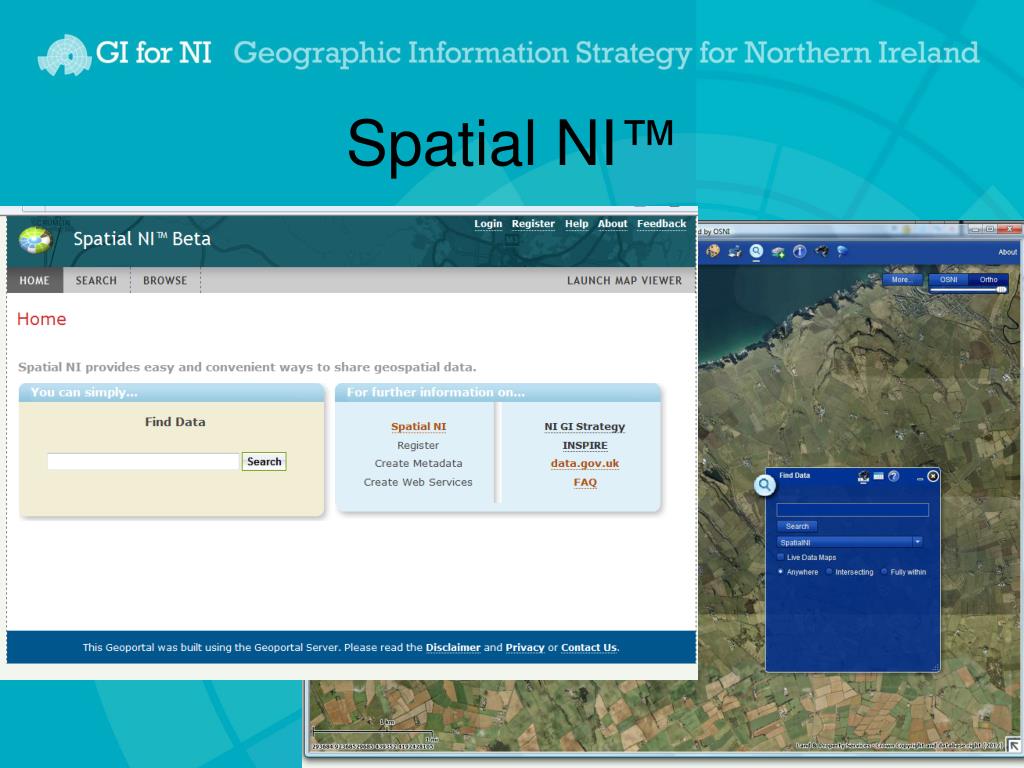This screenshot has height=768, width=1024.
Task: Switch basemap to OSNI
Action: click(x=948, y=280)
